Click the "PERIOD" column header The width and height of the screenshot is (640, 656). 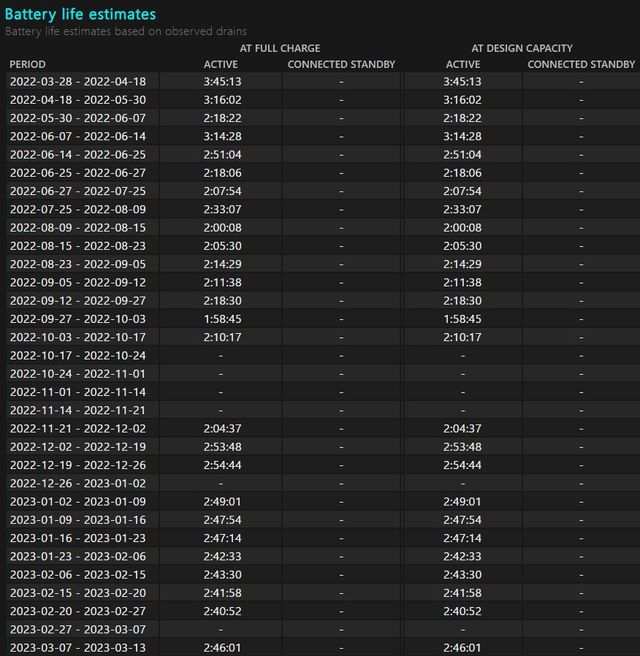[27, 65]
